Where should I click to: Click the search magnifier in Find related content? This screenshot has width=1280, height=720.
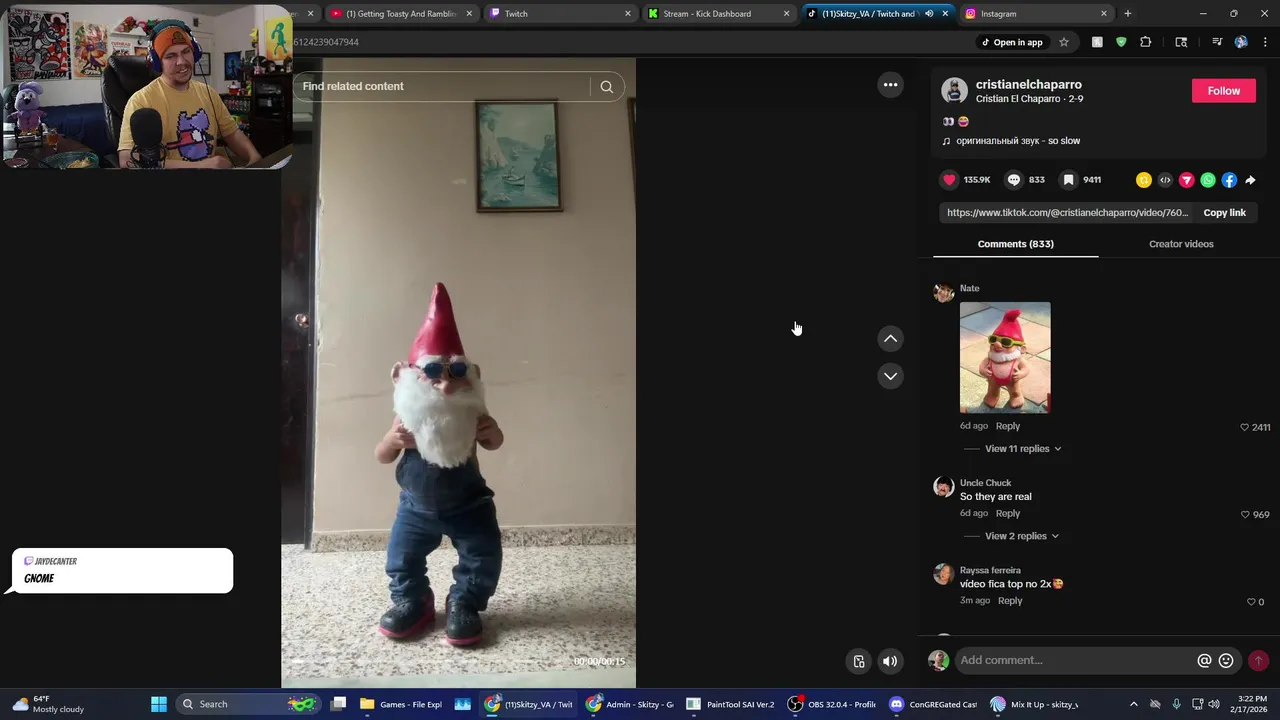(x=606, y=87)
